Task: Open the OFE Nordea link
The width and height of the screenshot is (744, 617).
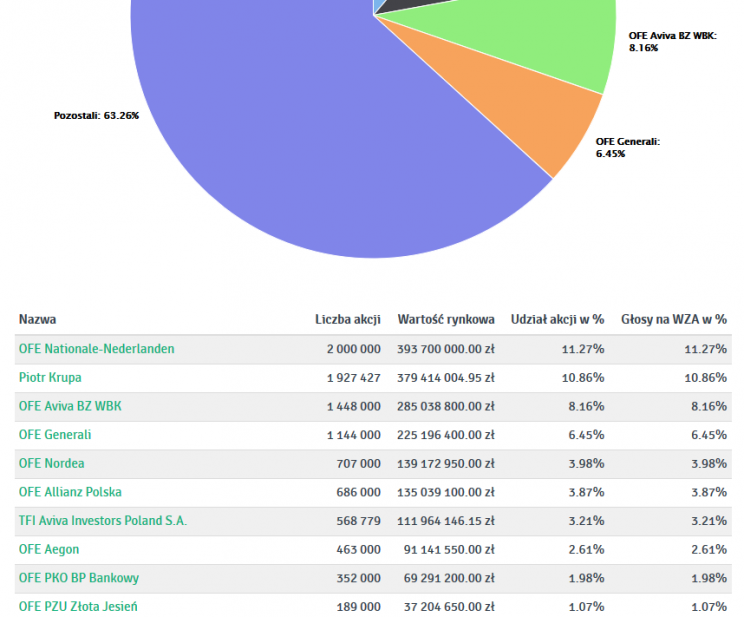Action: click(x=52, y=463)
